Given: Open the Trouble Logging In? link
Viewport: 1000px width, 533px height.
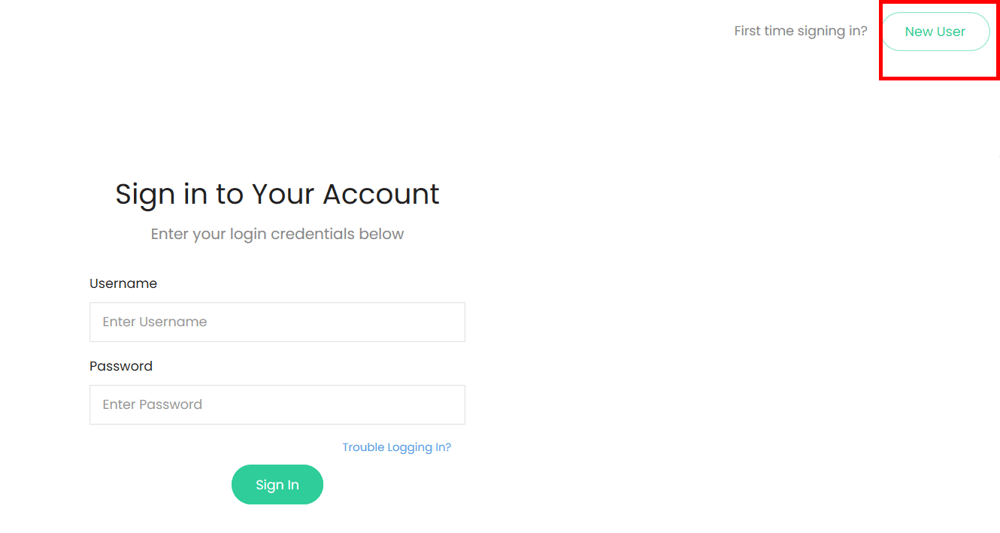Looking at the screenshot, I should pos(396,447).
